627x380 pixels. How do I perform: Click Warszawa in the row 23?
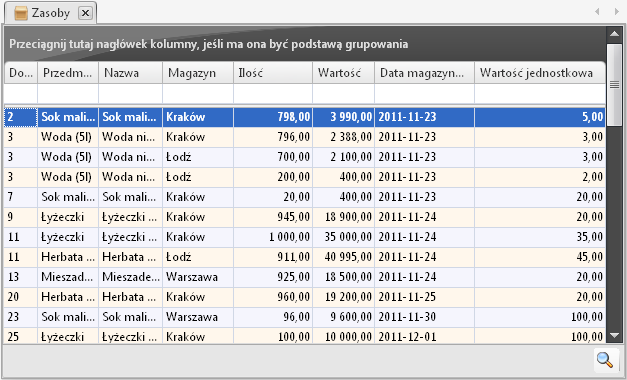point(198,317)
